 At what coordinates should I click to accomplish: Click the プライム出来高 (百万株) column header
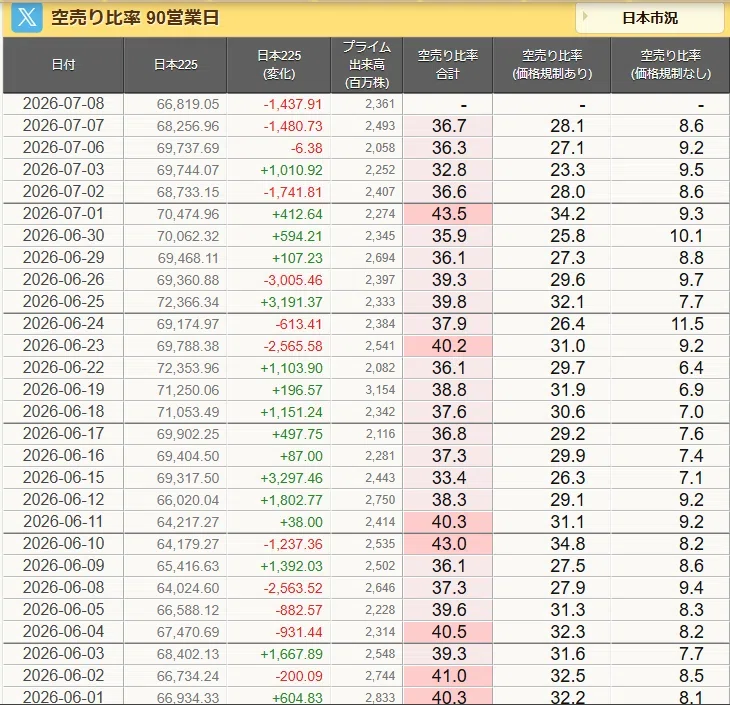(x=367, y=65)
